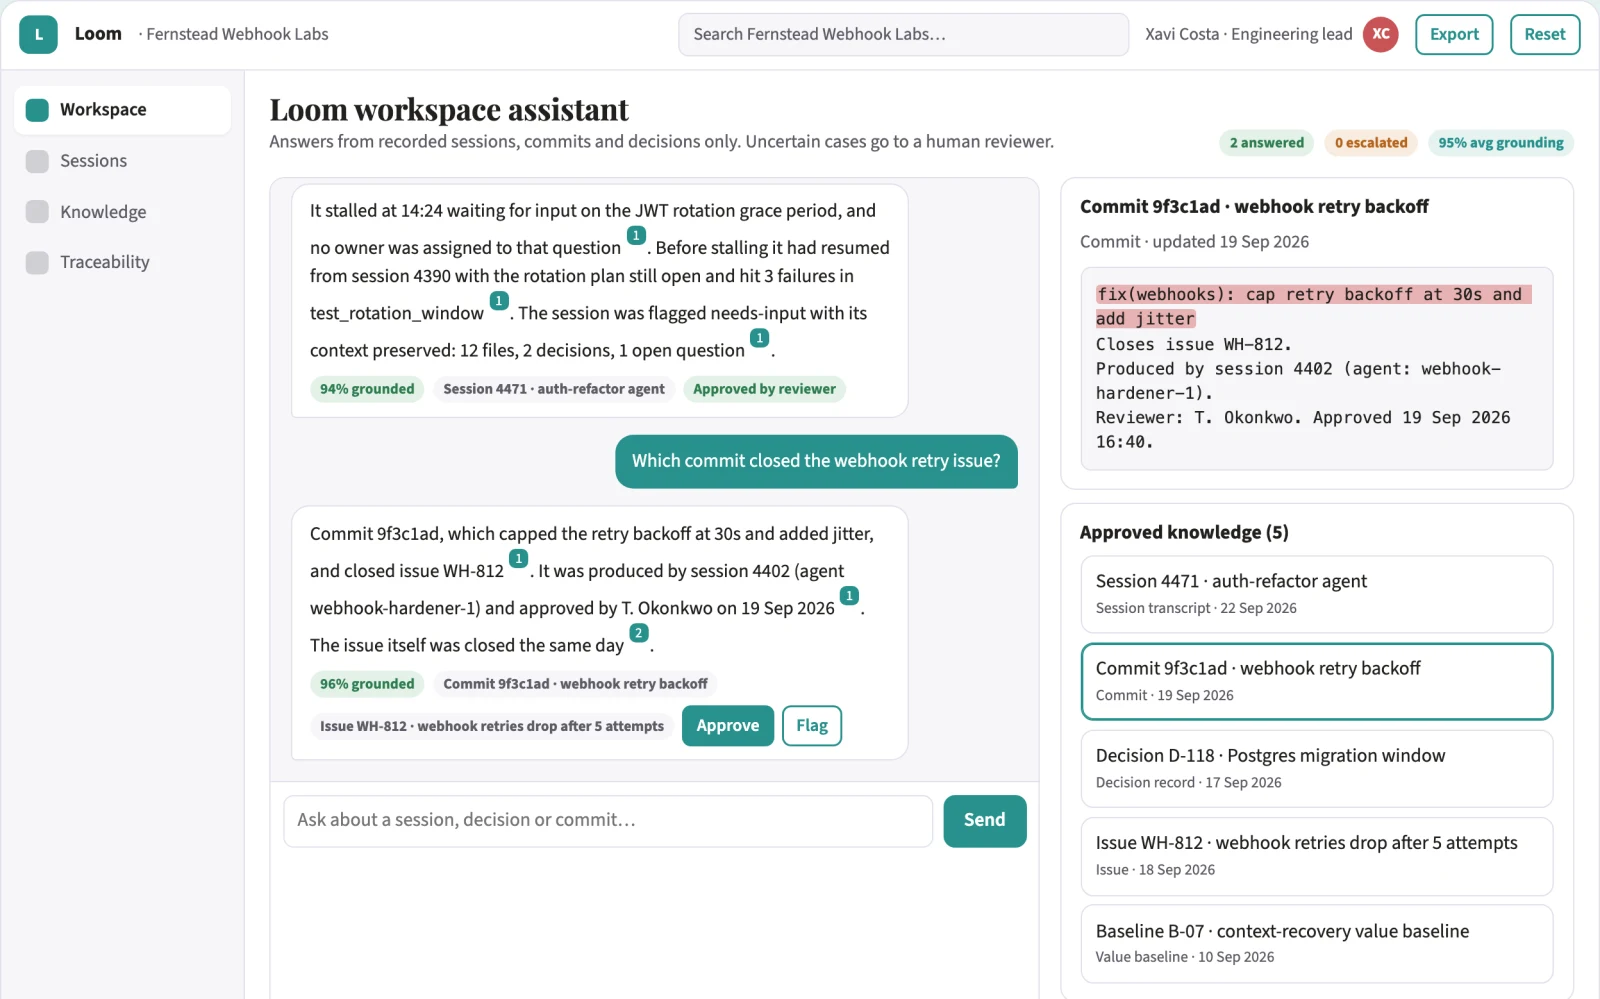Viewport: 1600px width, 999px height.
Task: Open Session 4471 auth-refactor agent knowledge card
Action: pos(1317,594)
